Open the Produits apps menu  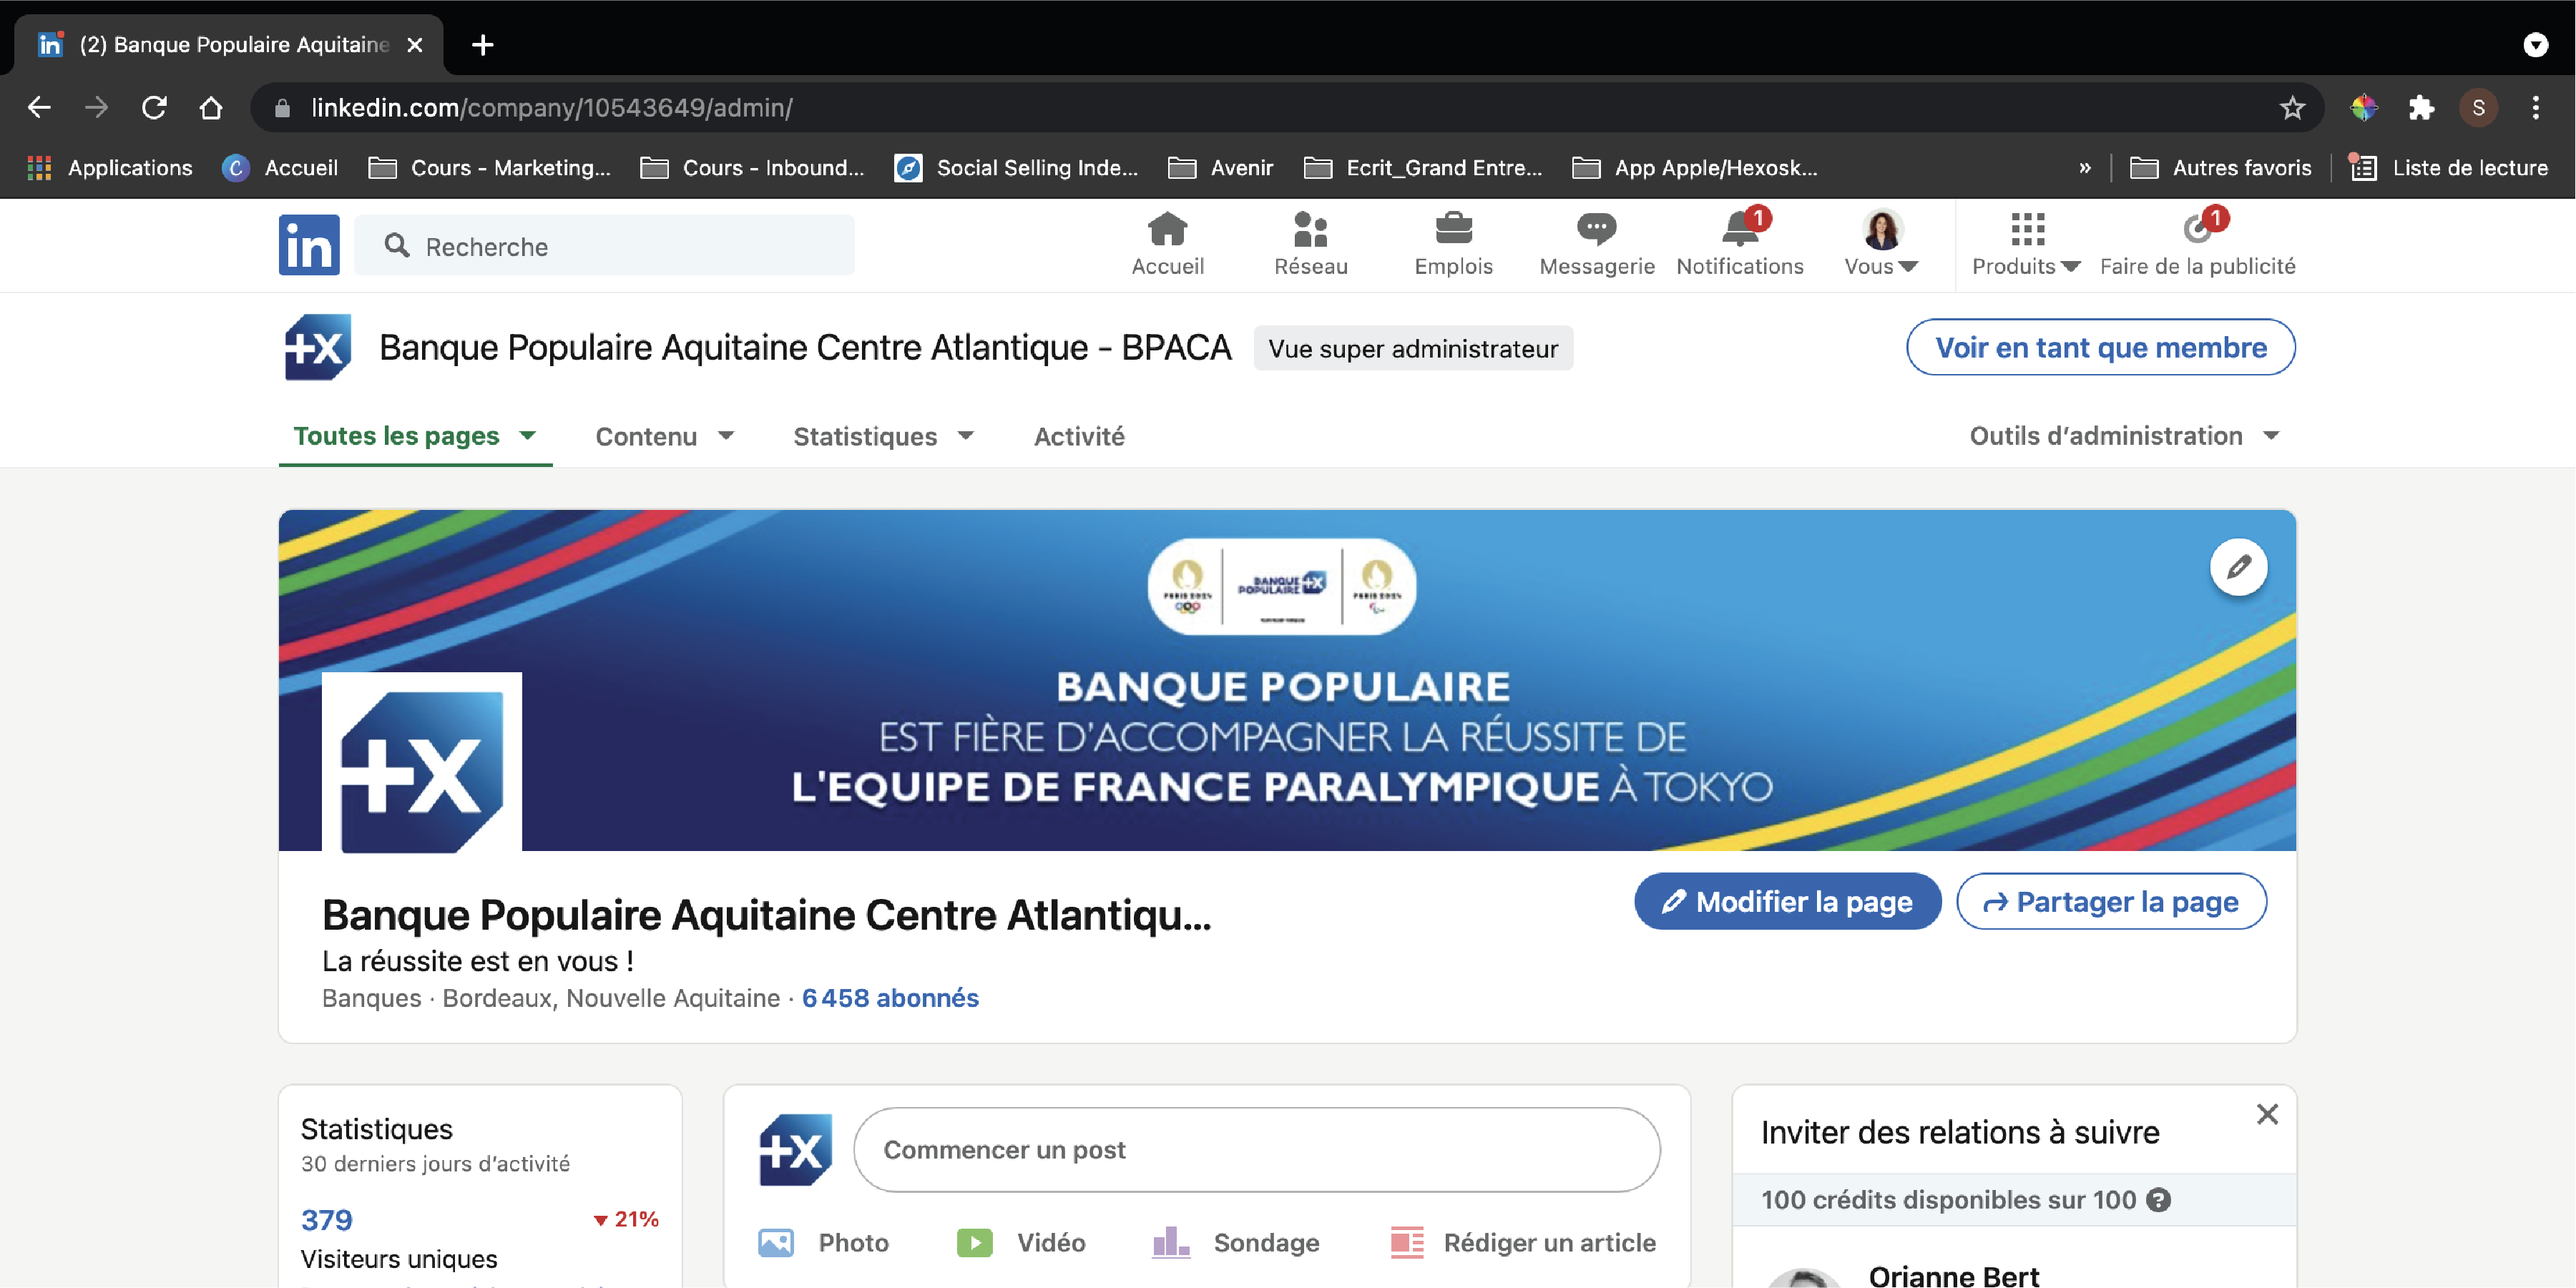pyautogui.click(x=2026, y=243)
